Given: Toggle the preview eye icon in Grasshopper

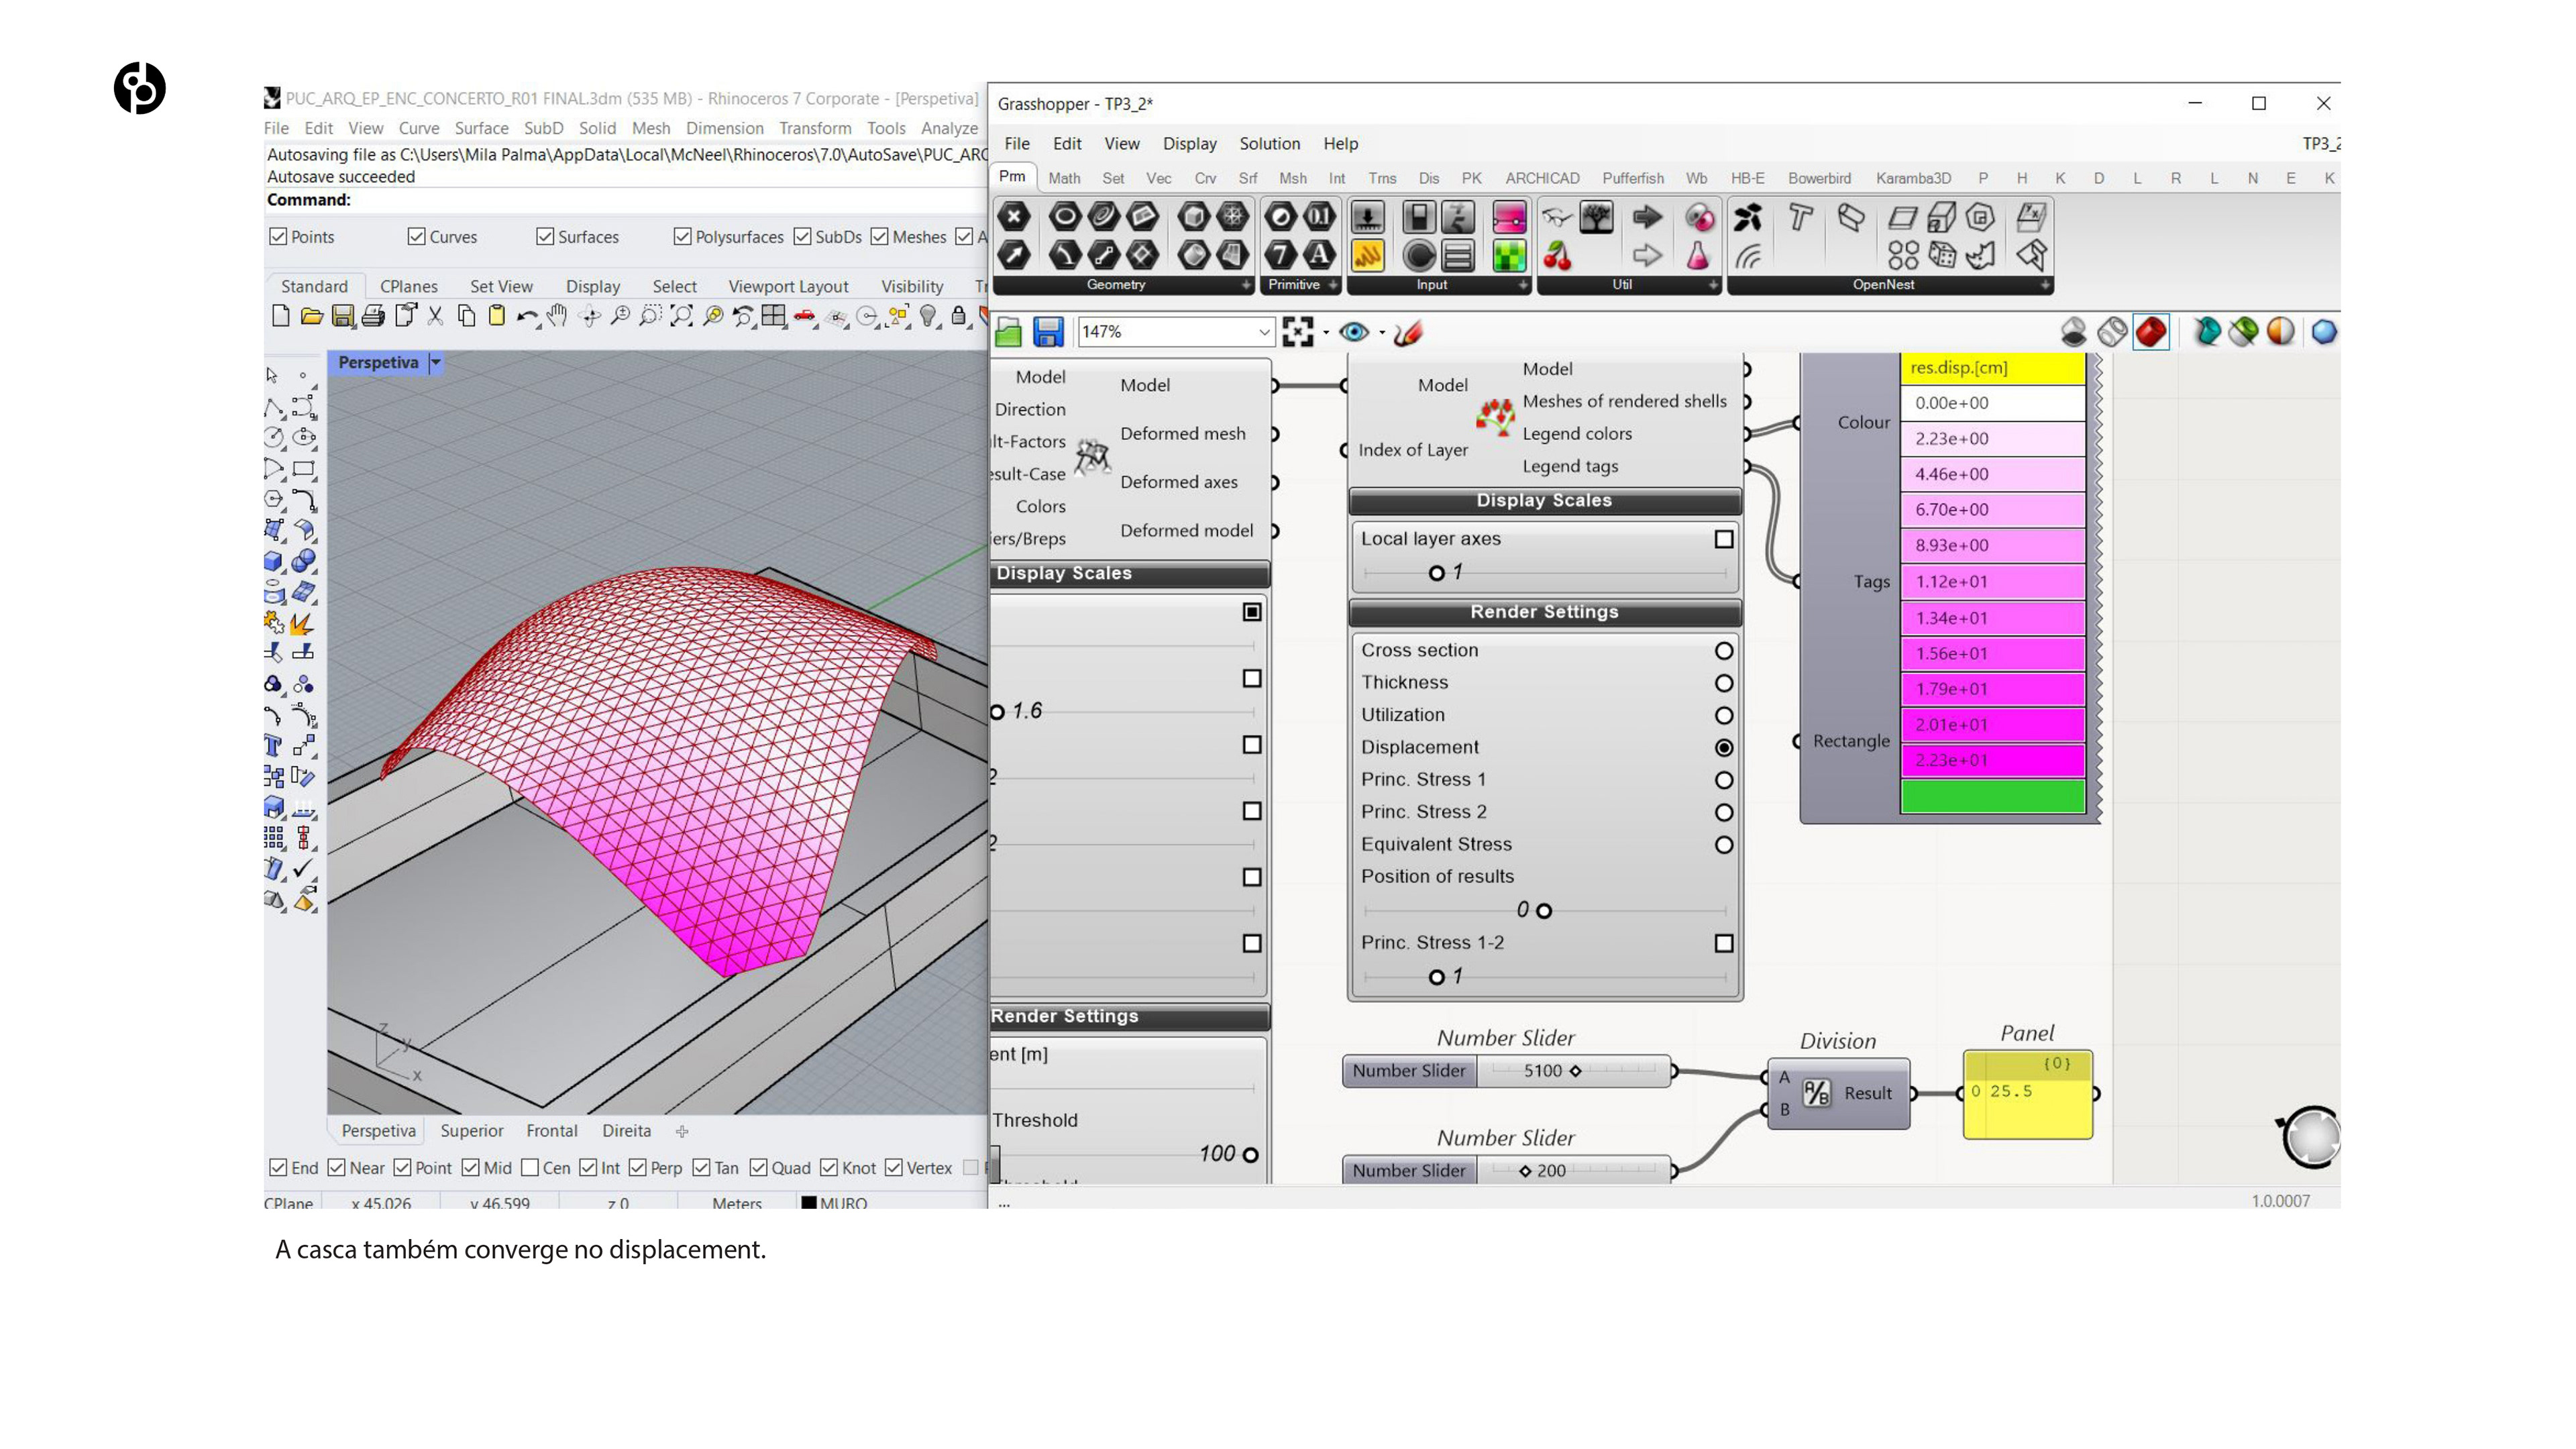Looking at the screenshot, I should [x=1354, y=332].
